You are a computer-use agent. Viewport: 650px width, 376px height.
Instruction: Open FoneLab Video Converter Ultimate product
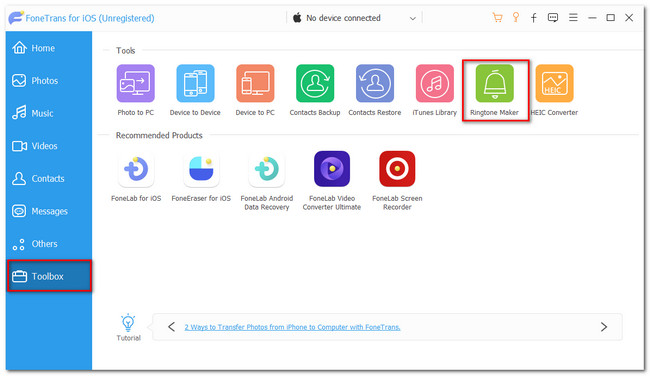click(332, 169)
